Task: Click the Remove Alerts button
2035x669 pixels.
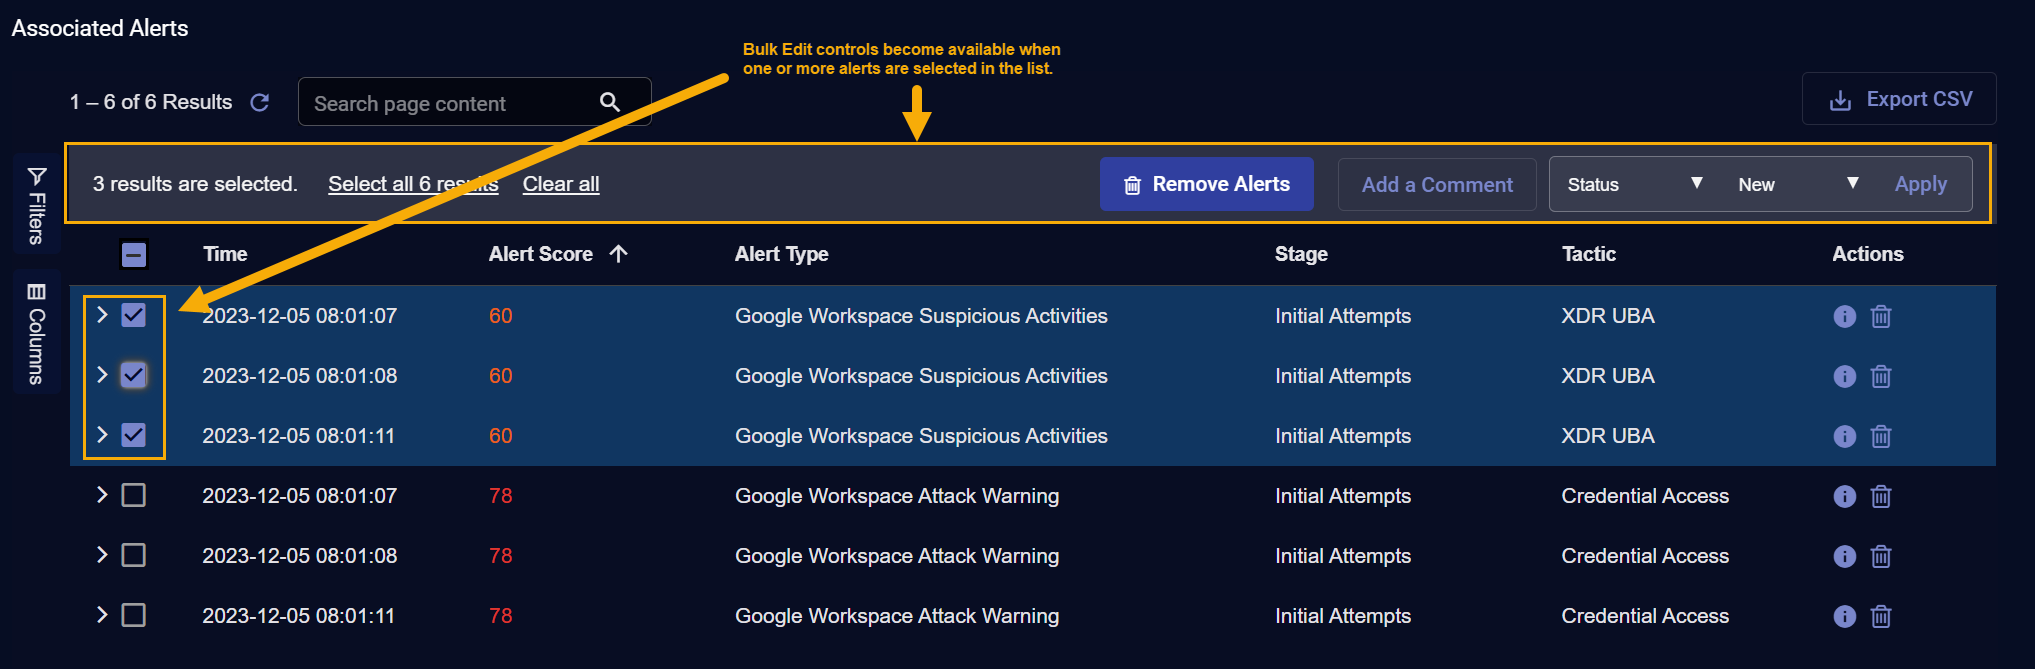Action: click(1206, 184)
